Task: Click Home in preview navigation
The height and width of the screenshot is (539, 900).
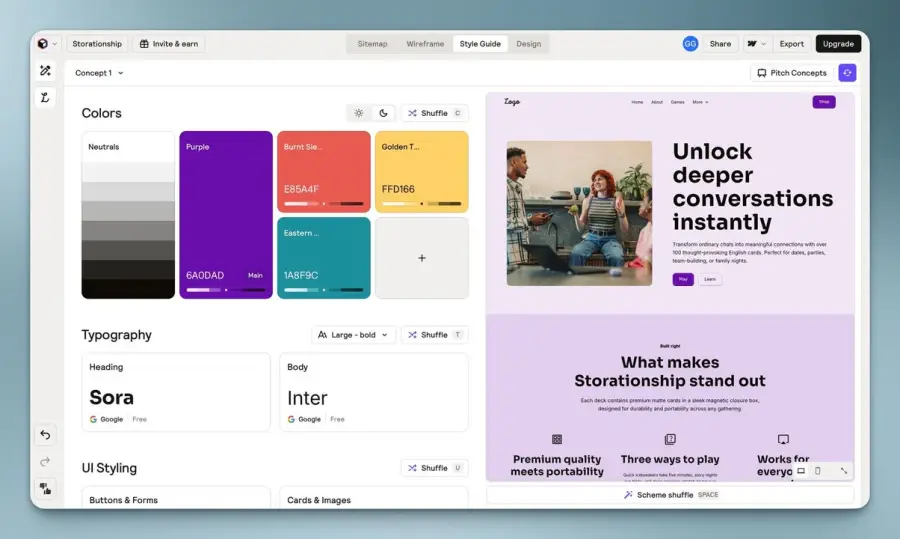Action: click(637, 102)
